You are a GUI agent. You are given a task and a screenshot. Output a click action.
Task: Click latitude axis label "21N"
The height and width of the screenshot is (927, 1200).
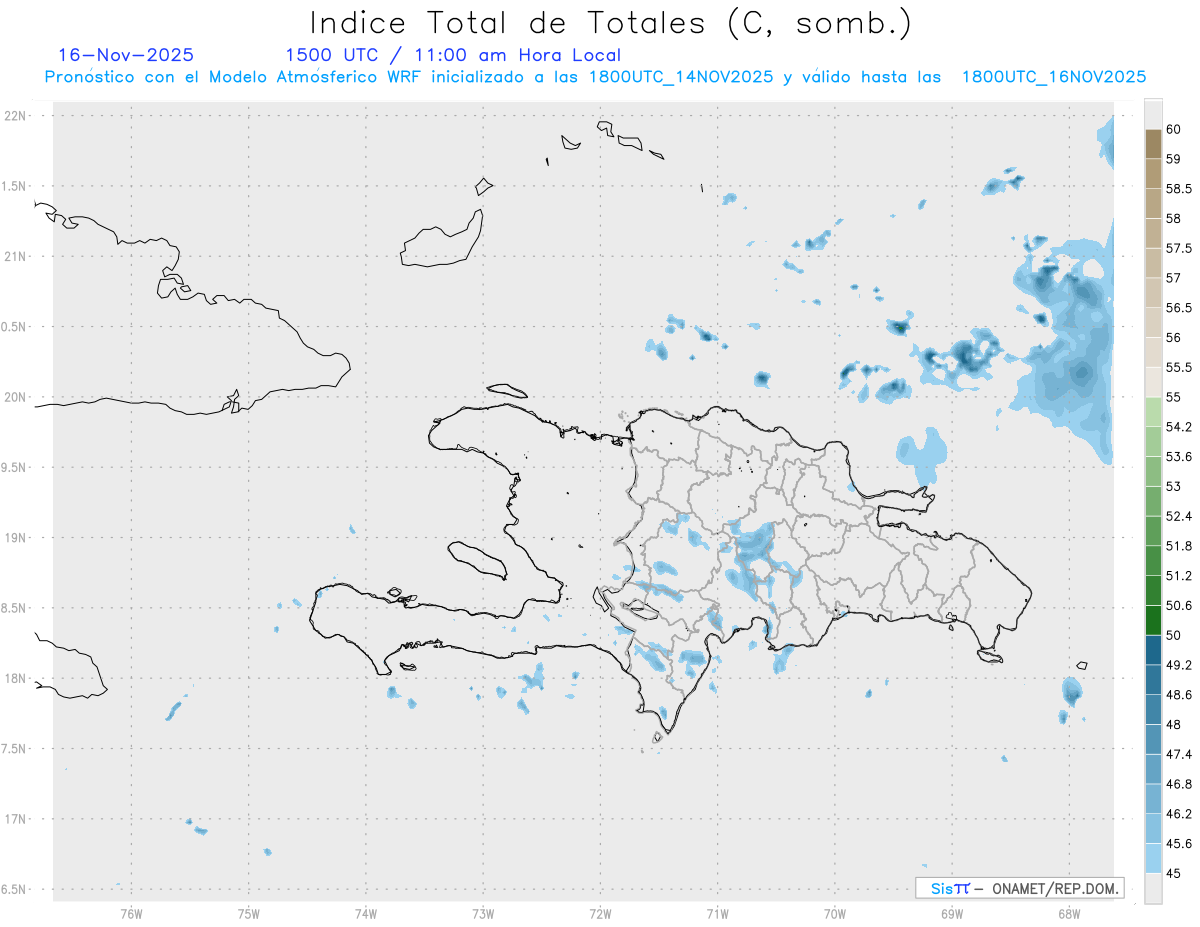click(x=16, y=256)
